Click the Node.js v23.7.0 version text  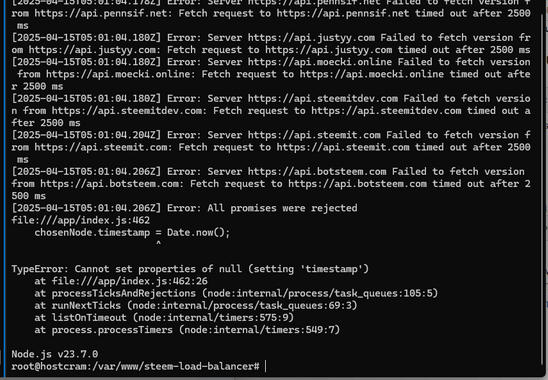[55, 354]
